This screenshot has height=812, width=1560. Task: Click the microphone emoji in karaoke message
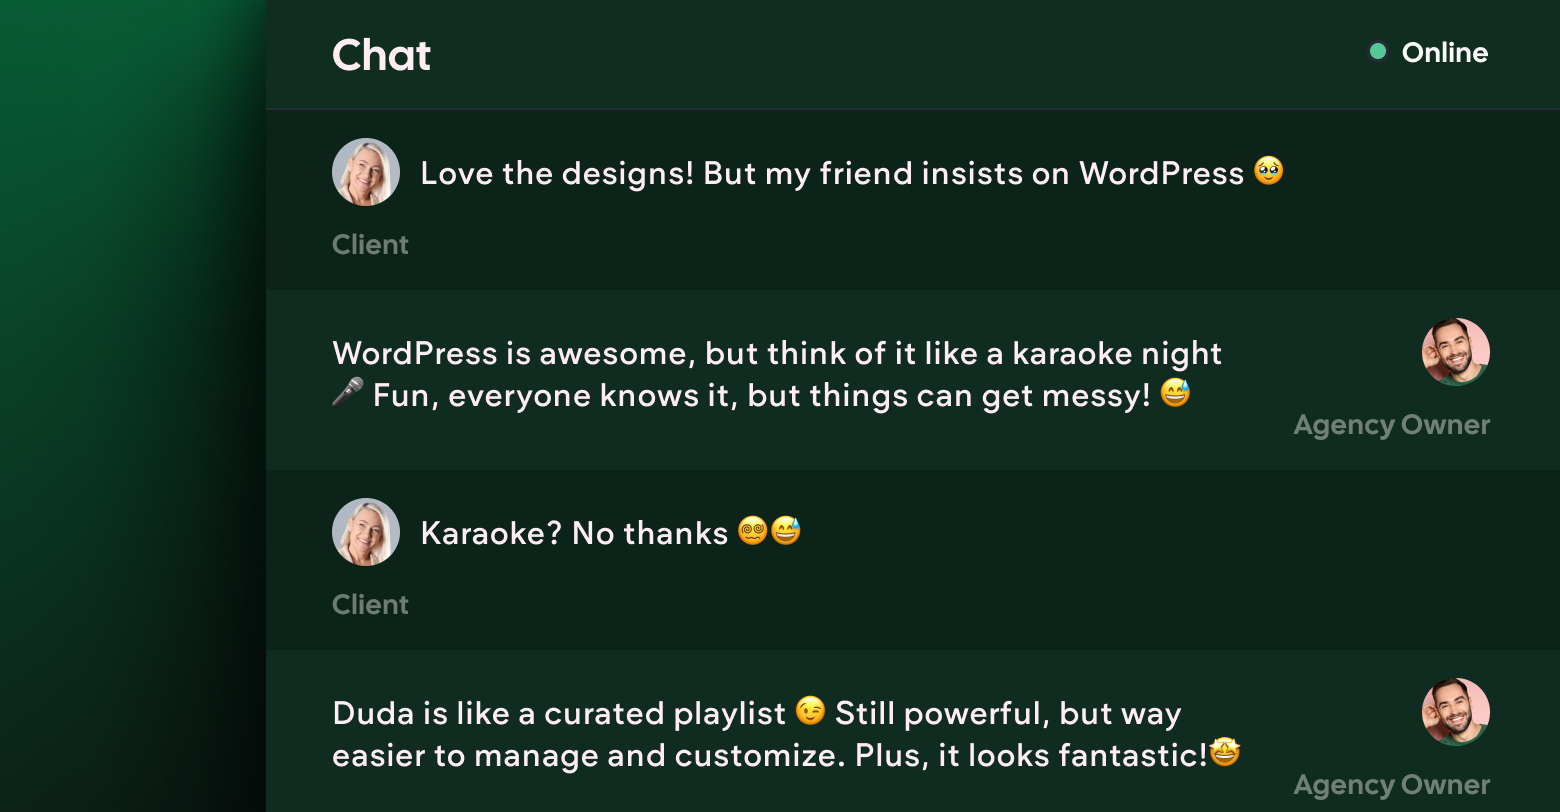coord(347,394)
